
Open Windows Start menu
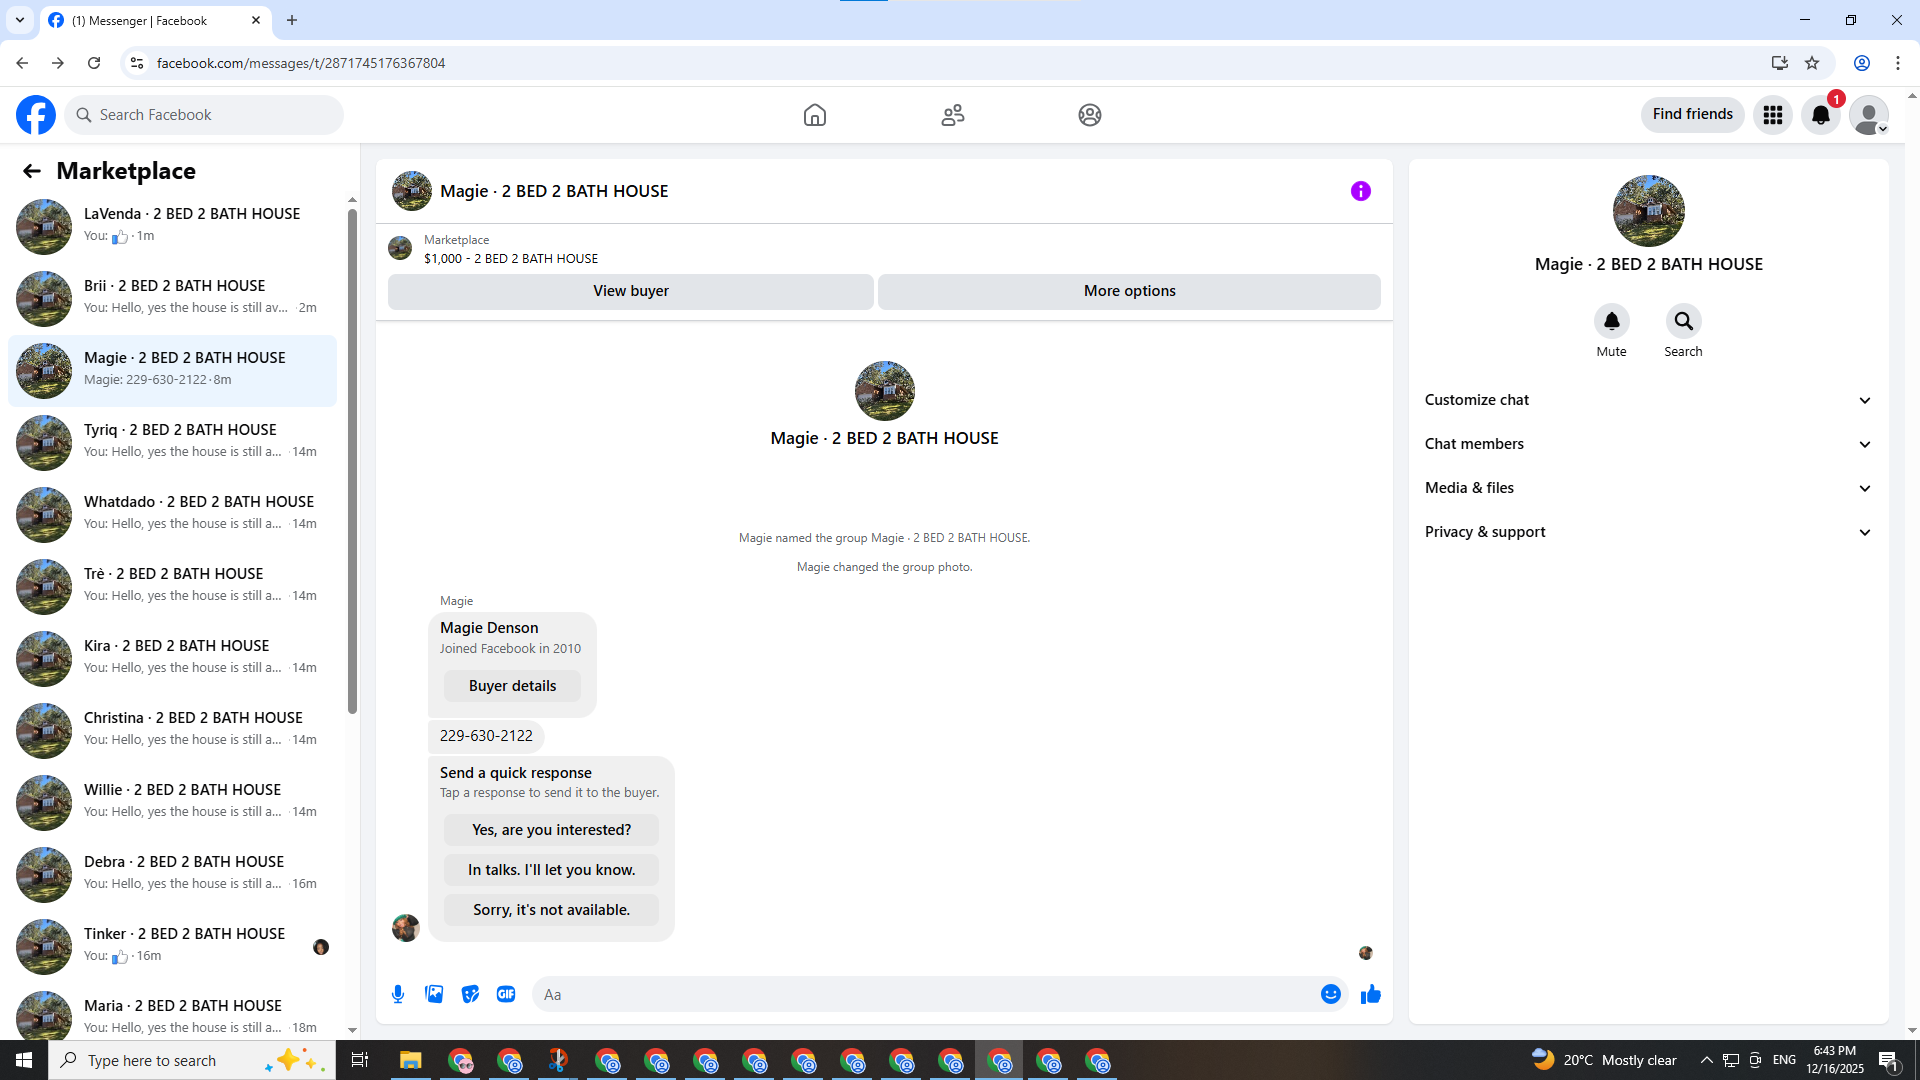24,1060
